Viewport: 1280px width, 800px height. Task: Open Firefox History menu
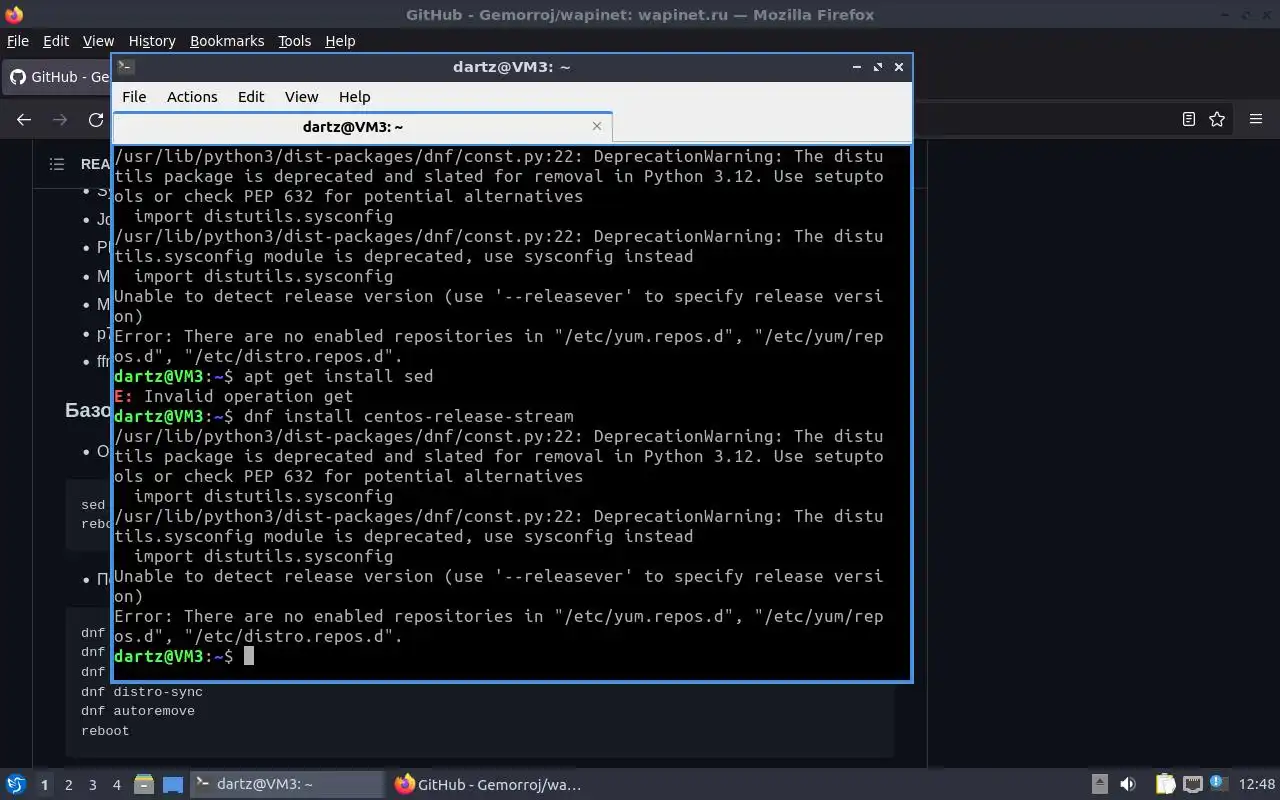(152, 41)
